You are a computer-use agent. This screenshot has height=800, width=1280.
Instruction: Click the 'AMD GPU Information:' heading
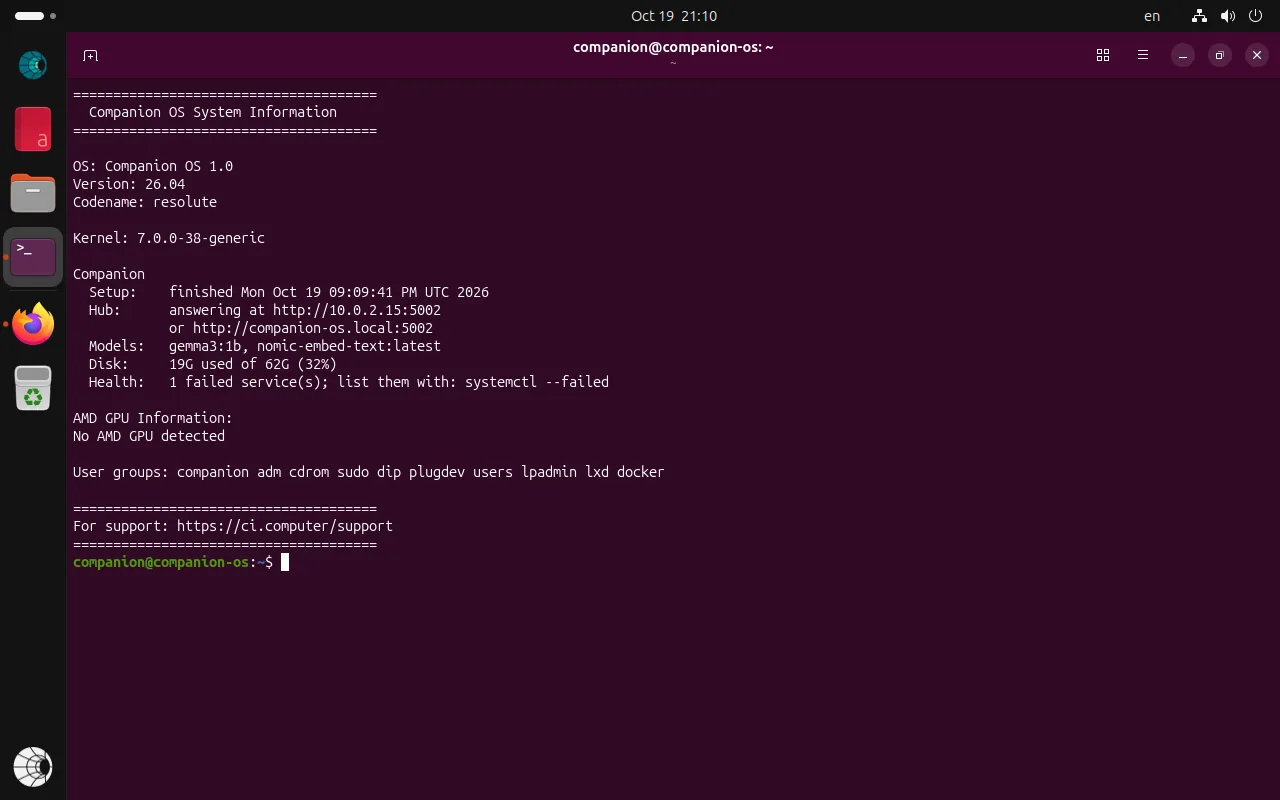coord(153,418)
